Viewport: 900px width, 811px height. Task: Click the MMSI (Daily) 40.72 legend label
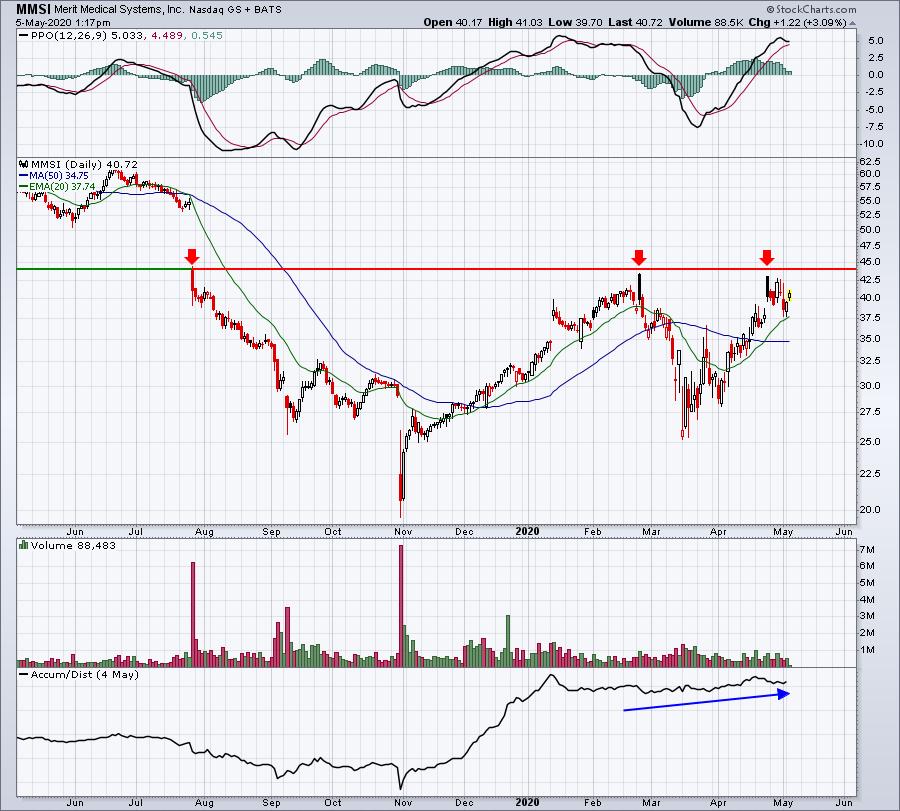tap(84, 164)
